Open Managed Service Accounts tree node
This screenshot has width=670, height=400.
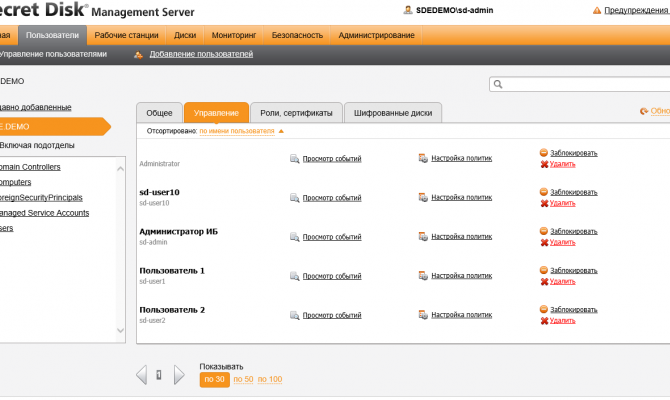44,213
